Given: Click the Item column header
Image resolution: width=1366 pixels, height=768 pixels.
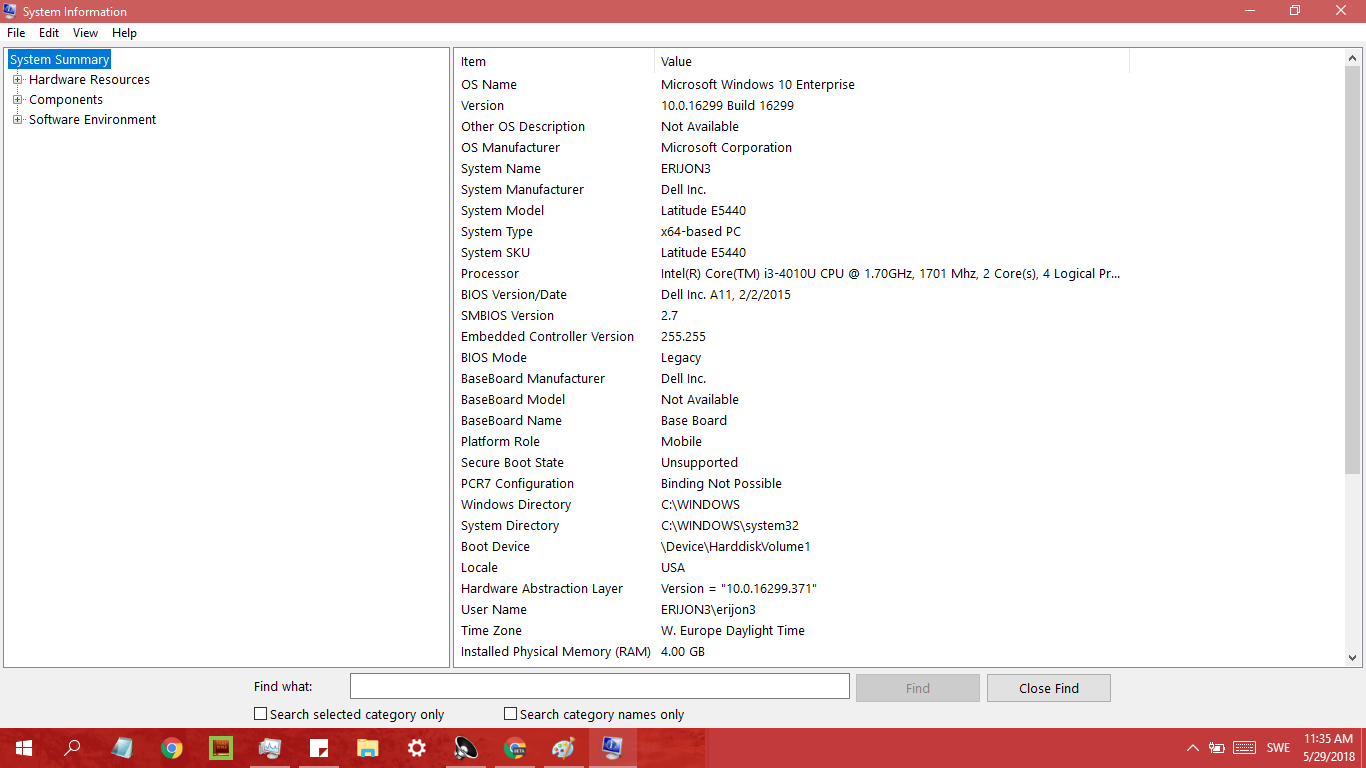Looking at the screenshot, I should pos(555,62).
